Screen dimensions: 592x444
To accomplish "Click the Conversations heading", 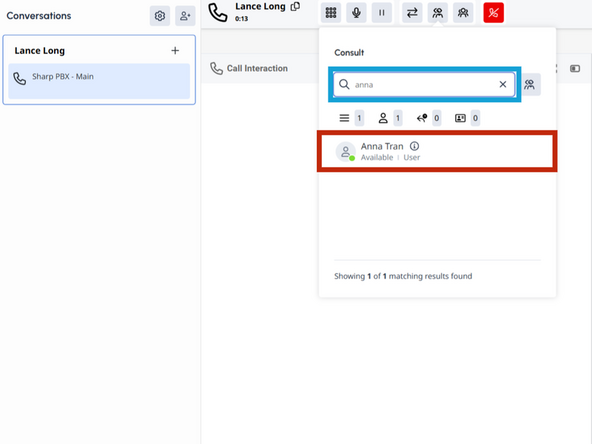I will tap(39, 16).
